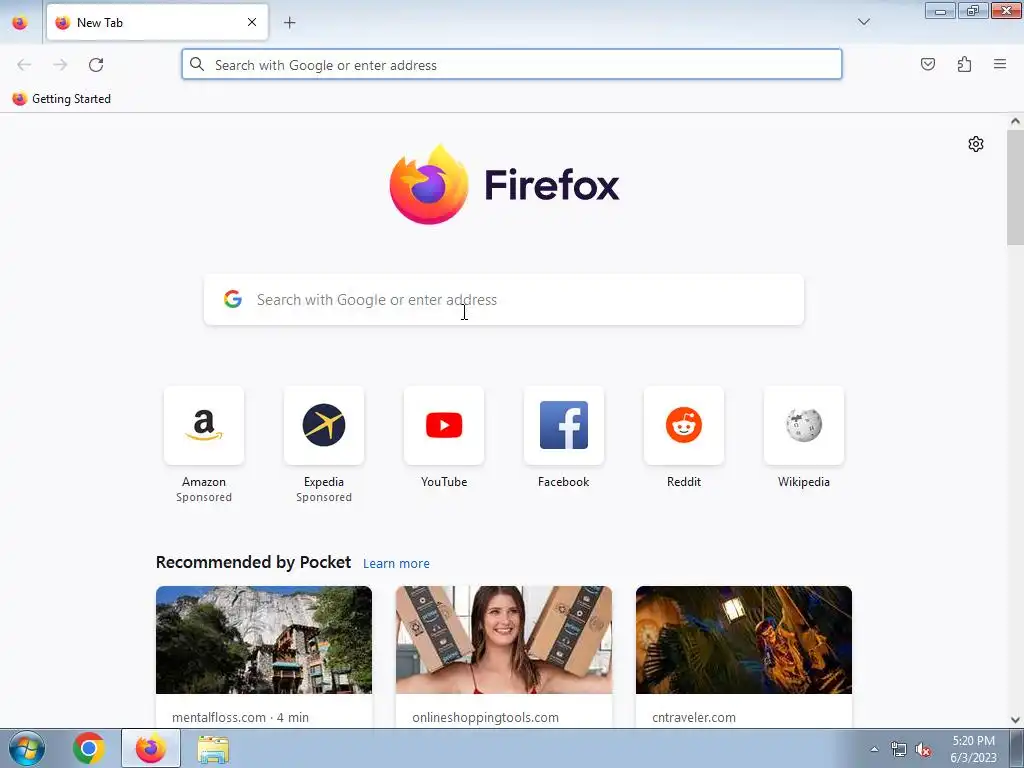This screenshot has width=1024, height=768.
Task: Click the Recommended by Pocket heading
Action: tap(253, 562)
